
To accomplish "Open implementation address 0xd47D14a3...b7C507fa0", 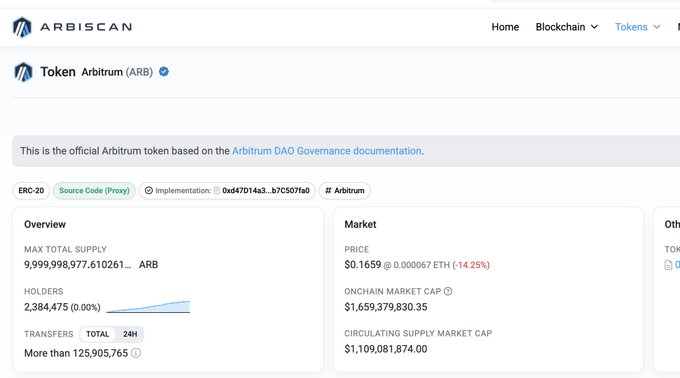I will point(266,191).
